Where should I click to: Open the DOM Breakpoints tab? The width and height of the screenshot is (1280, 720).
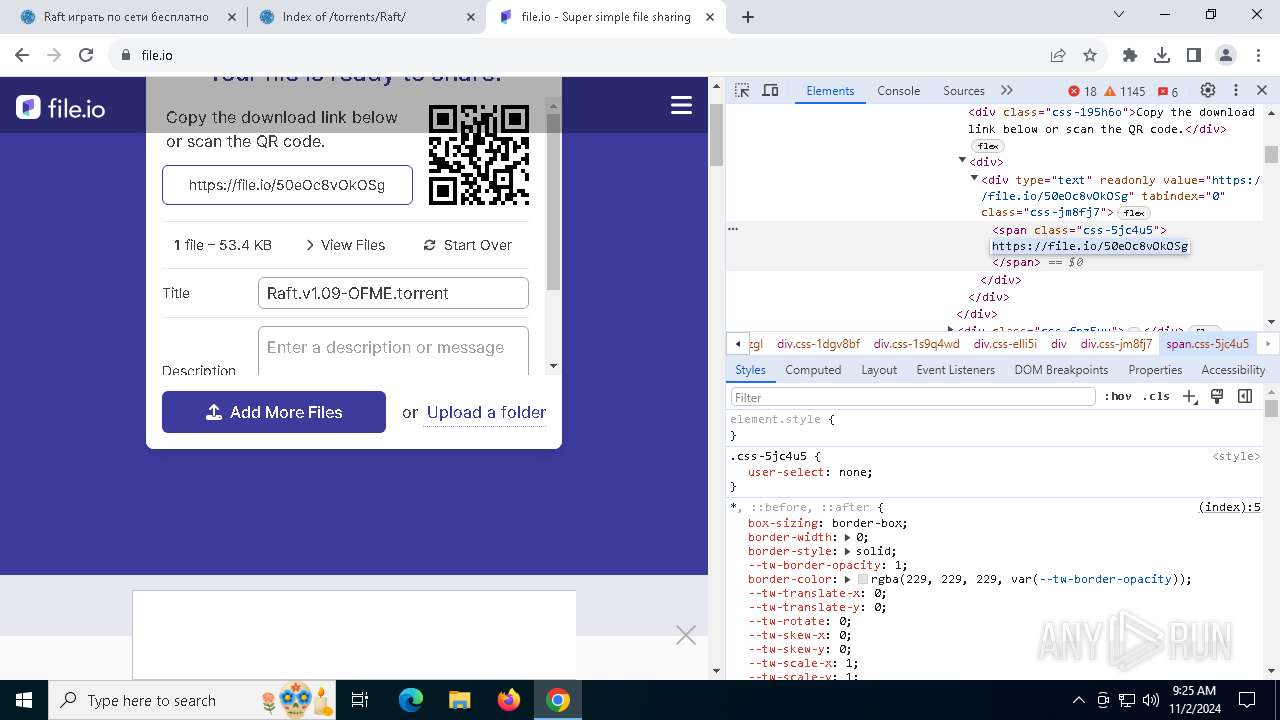1061,370
